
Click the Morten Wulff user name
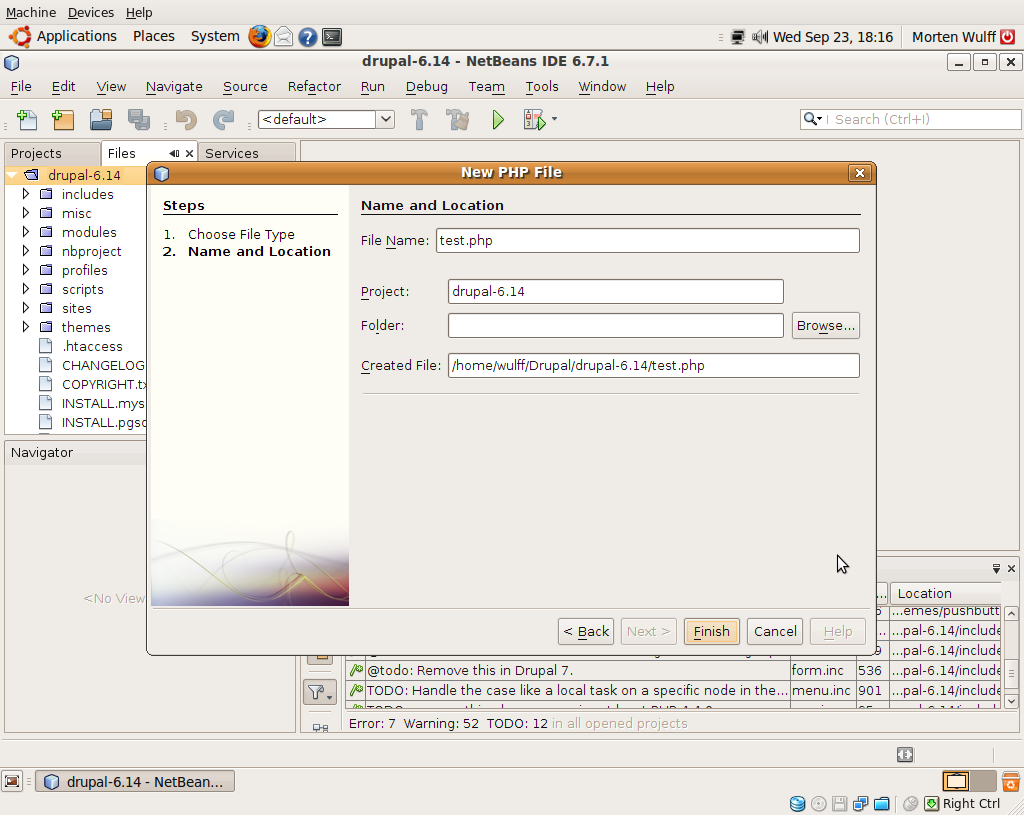click(953, 37)
